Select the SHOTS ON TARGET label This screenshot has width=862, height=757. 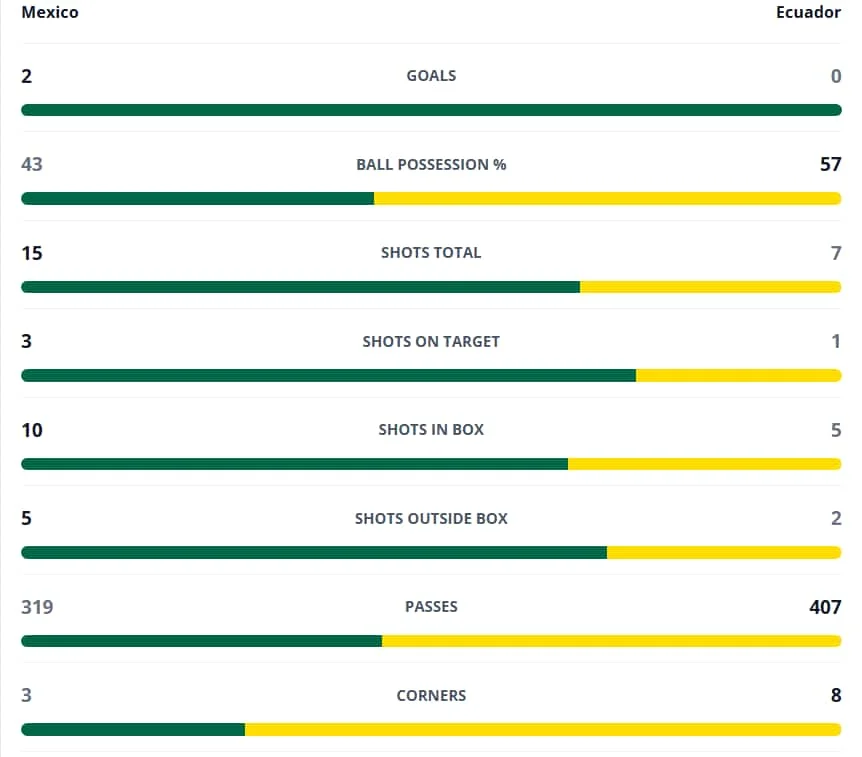pos(431,341)
